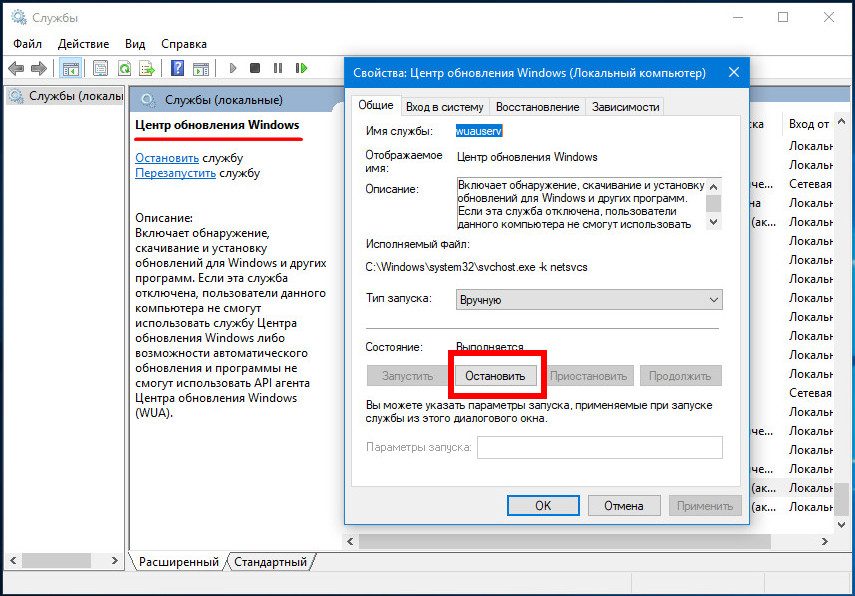Click the gear icon in the Службы (локальные) header
This screenshot has height=596, width=855.
coord(147,100)
